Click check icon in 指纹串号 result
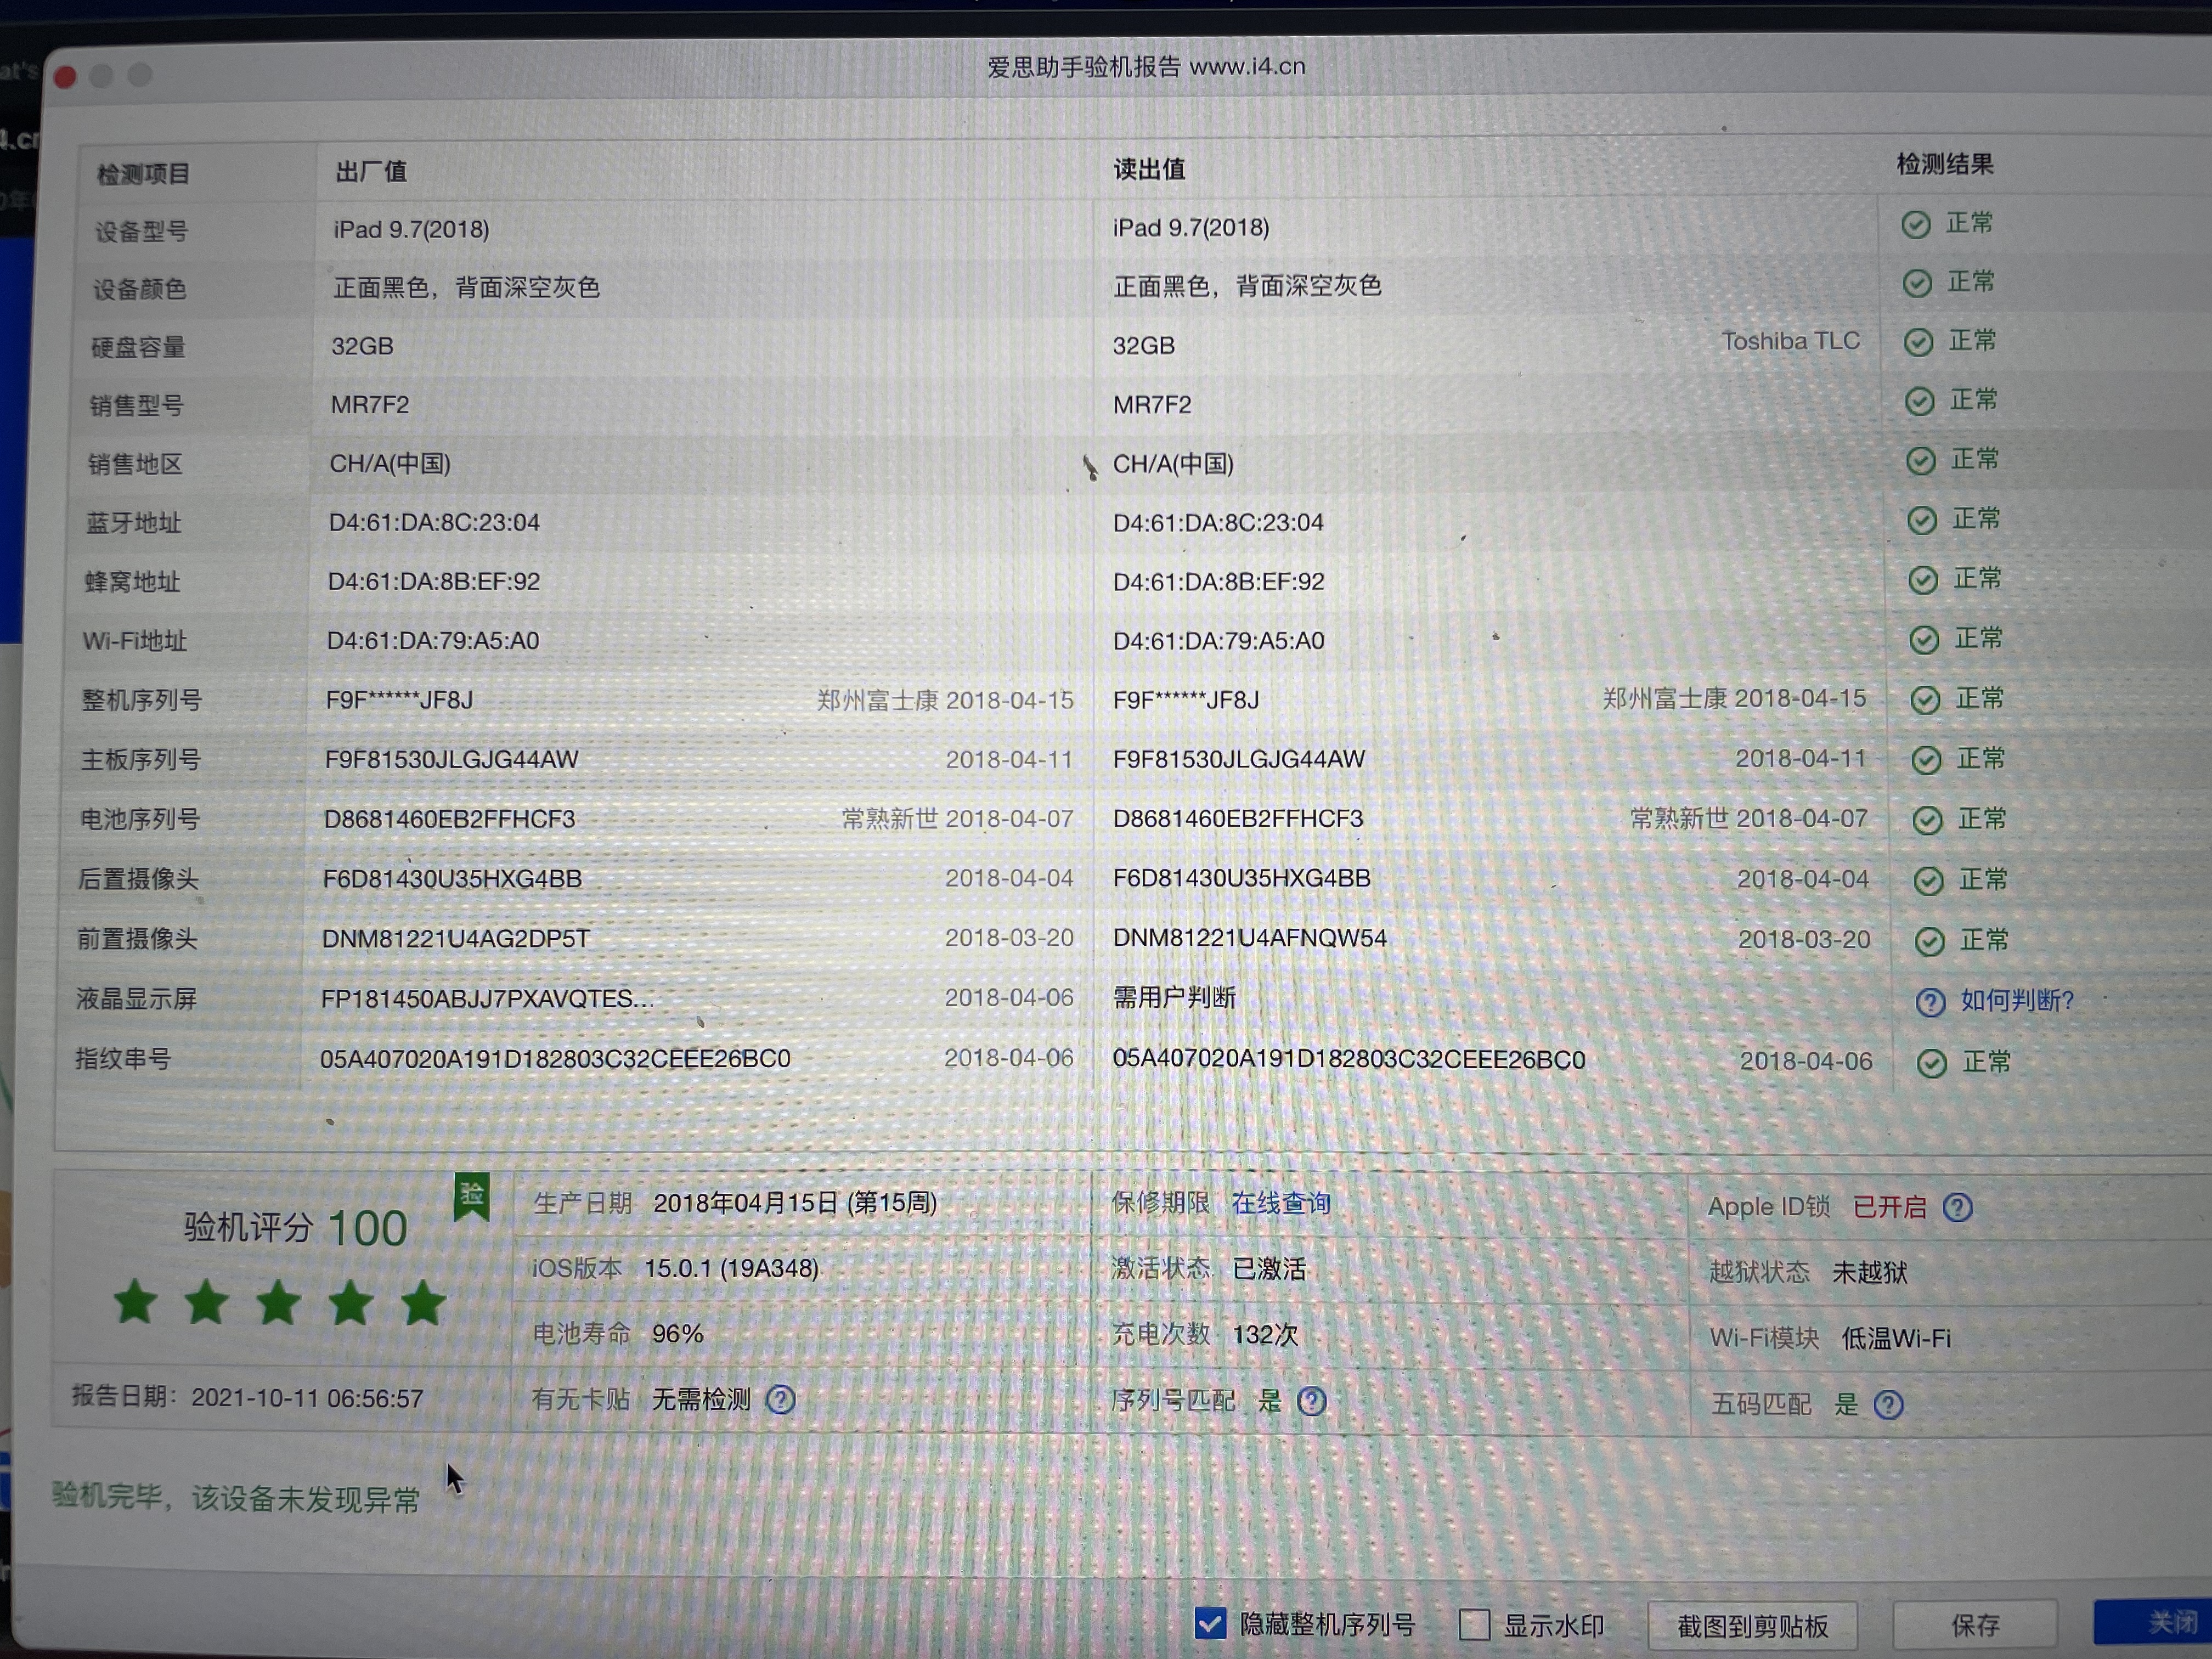Image resolution: width=2212 pixels, height=1659 pixels. click(1932, 1063)
